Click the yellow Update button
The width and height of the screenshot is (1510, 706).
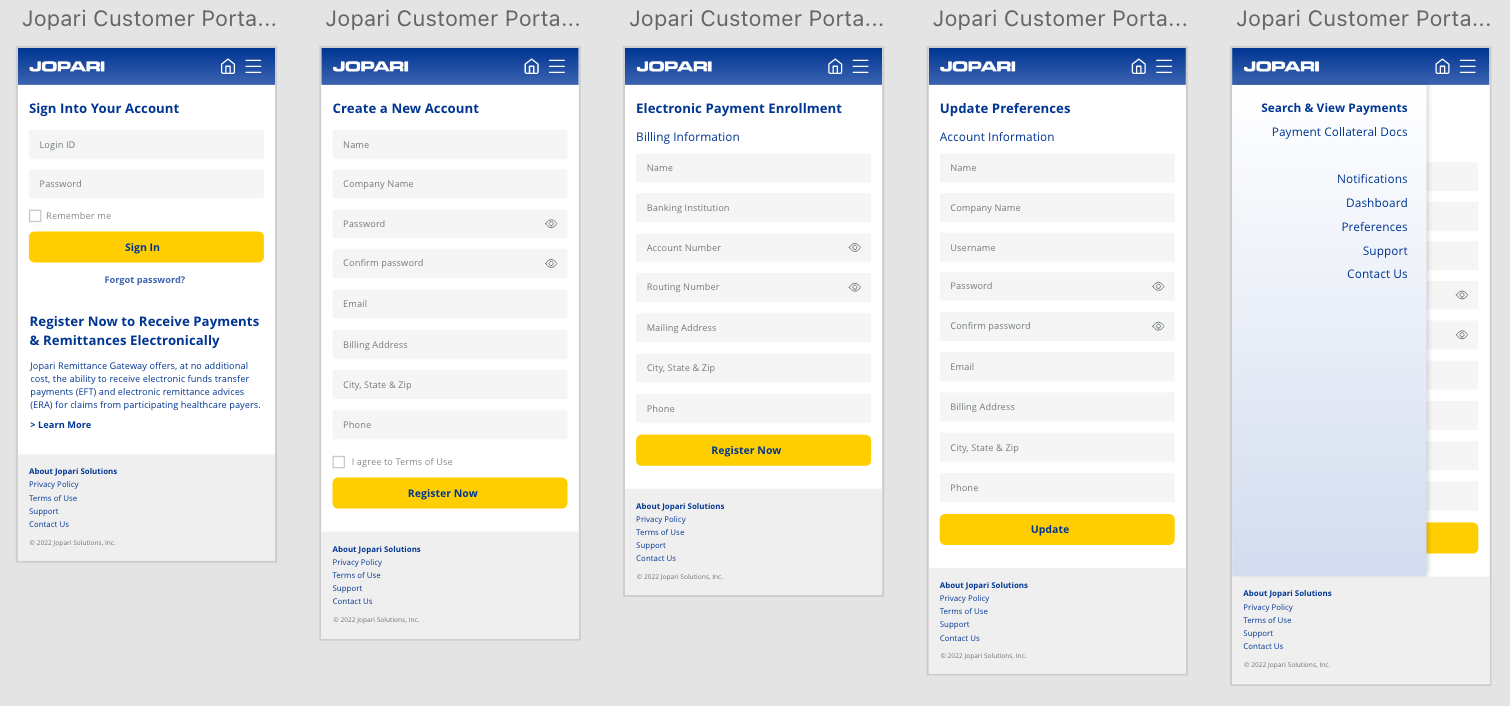point(1057,529)
